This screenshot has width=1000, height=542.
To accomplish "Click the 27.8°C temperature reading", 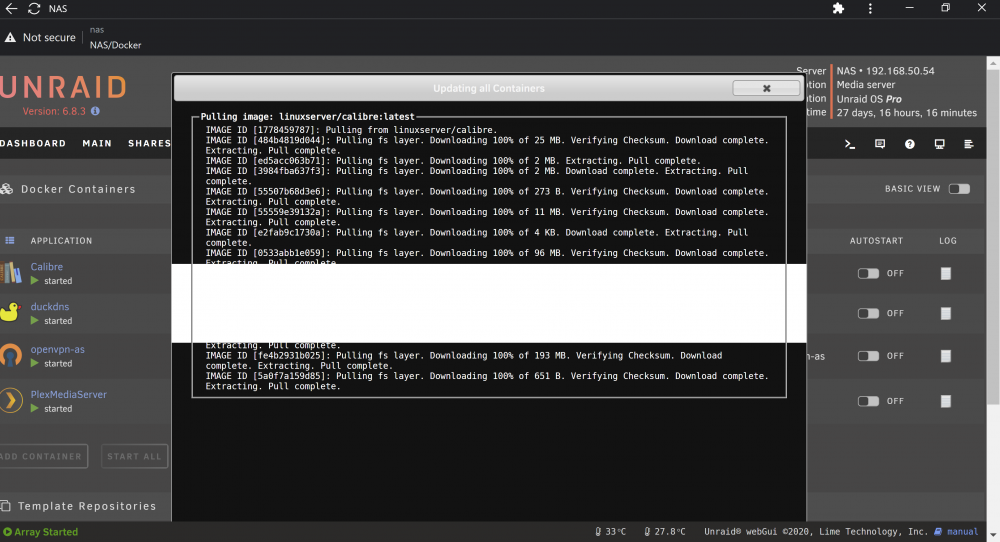I will point(670,532).
